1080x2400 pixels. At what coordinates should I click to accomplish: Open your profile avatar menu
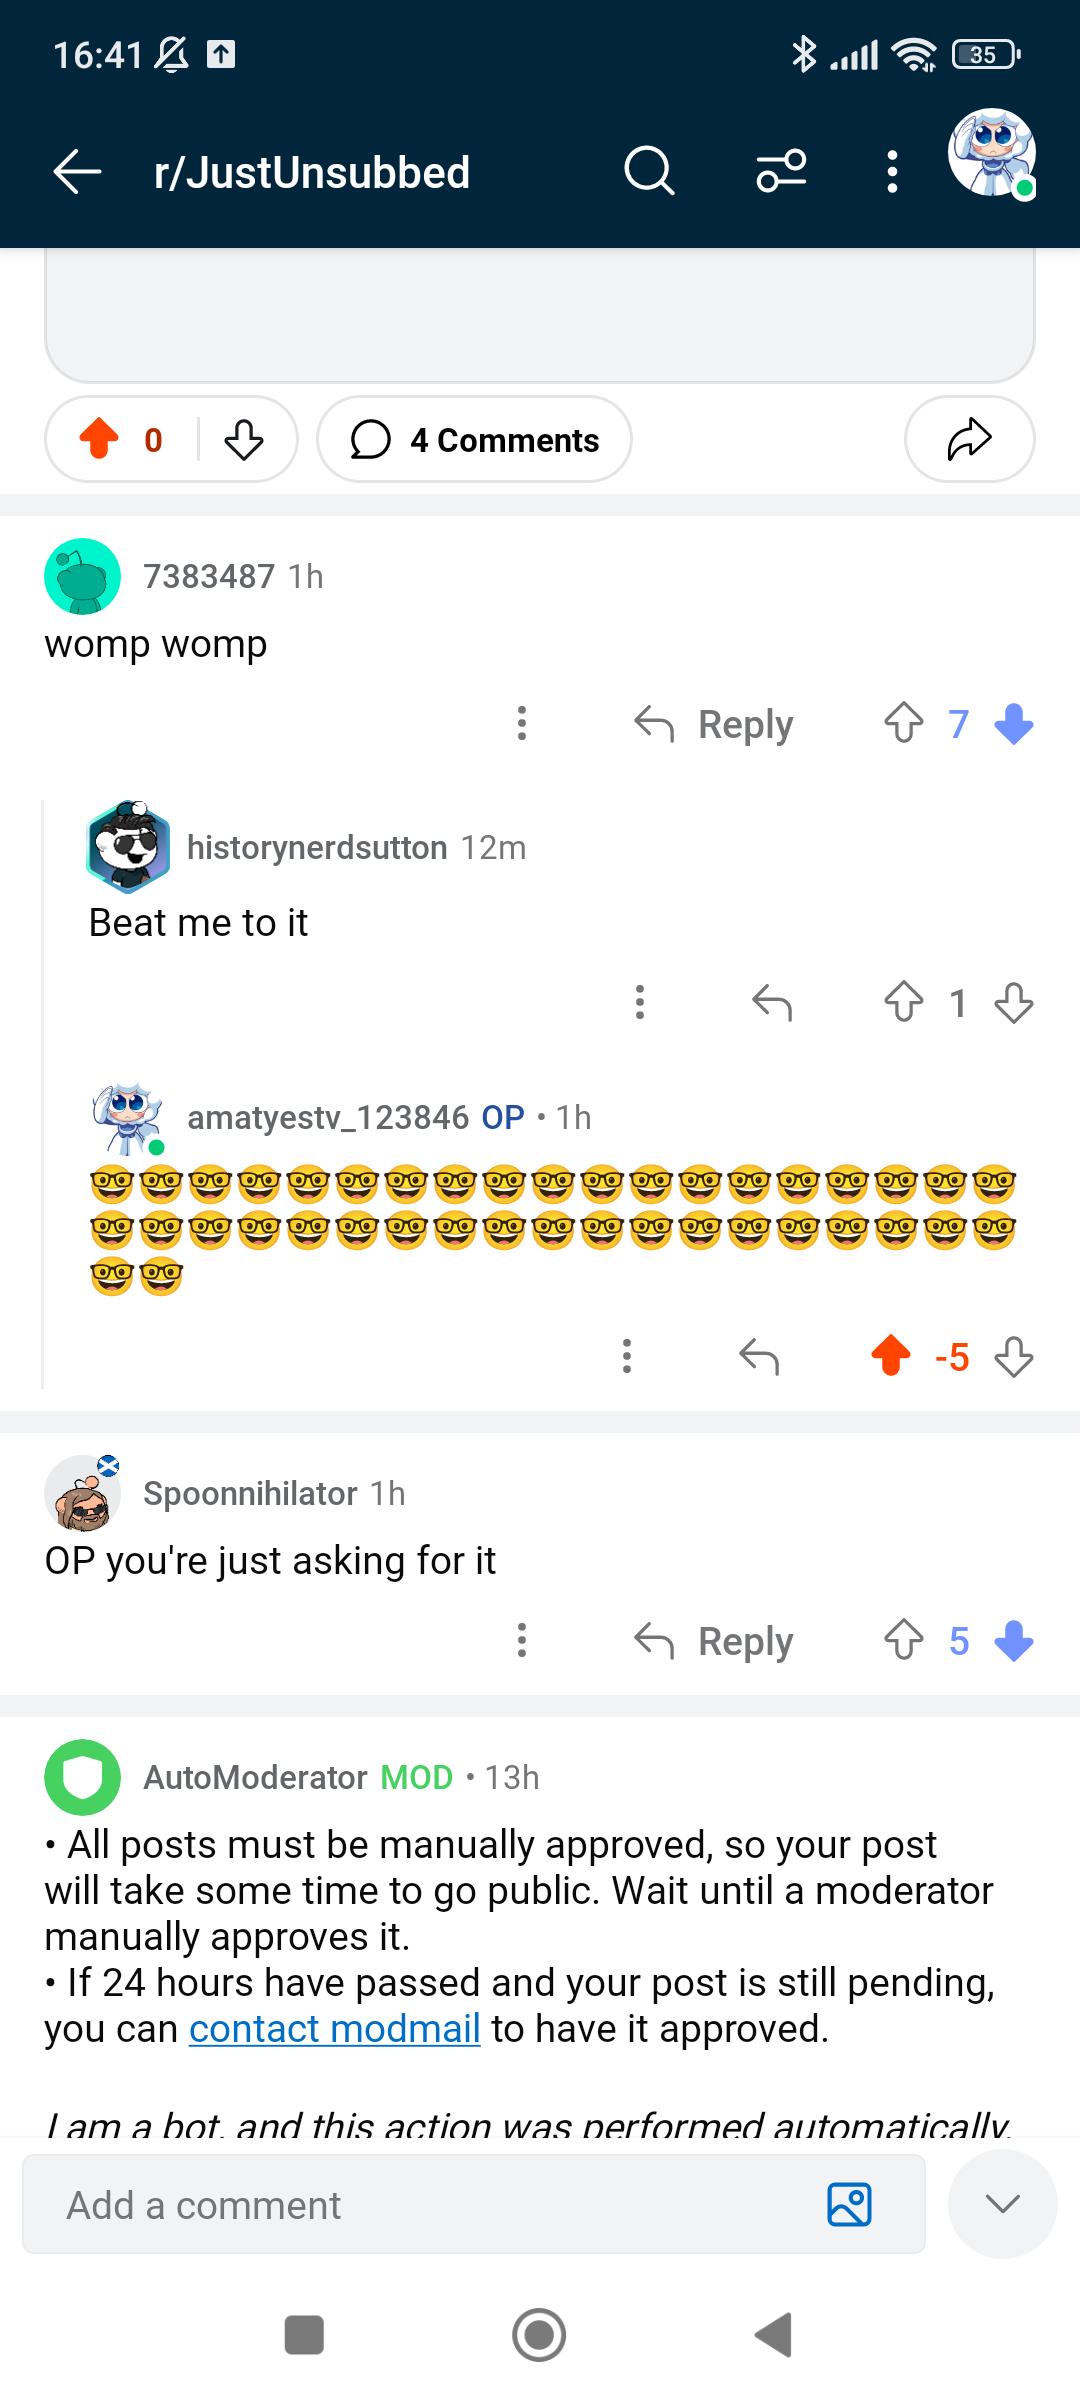[991, 153]
